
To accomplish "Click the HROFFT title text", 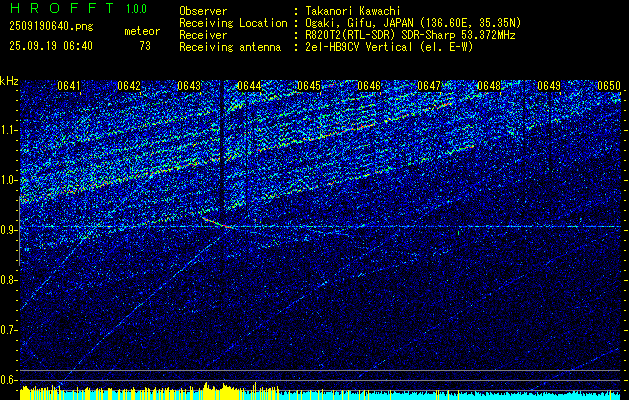I will point(62,8).
